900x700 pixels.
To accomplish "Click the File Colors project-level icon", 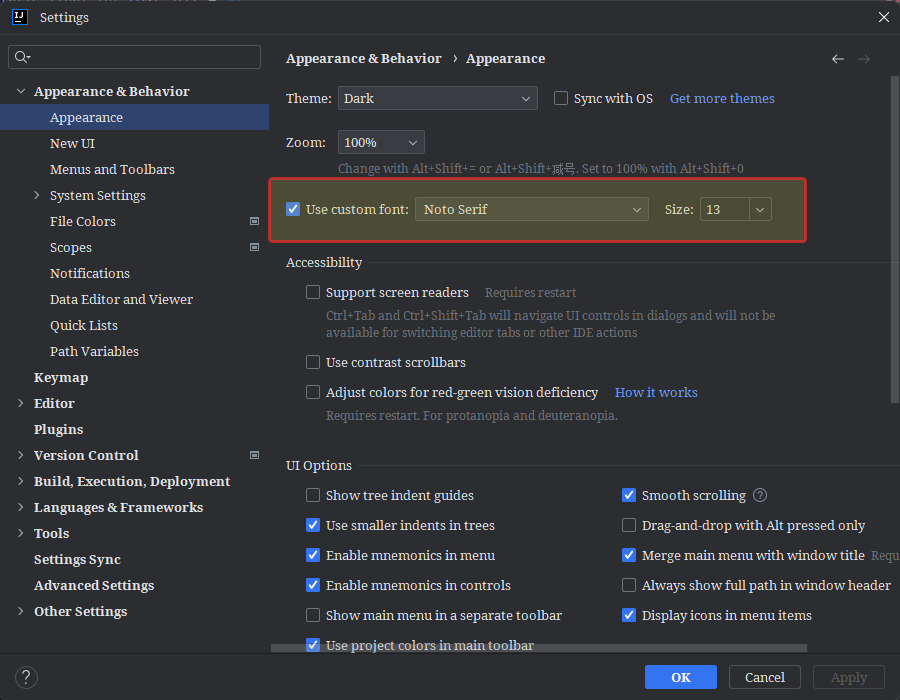I will click(254, 221).
